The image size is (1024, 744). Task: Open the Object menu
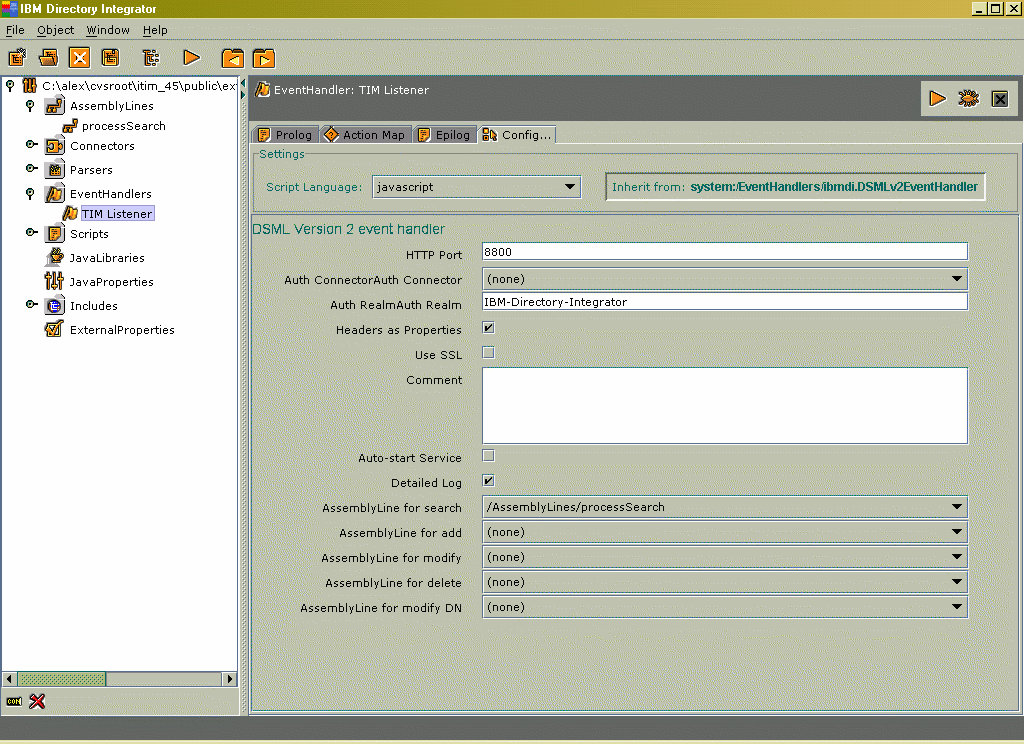[55, 30]
